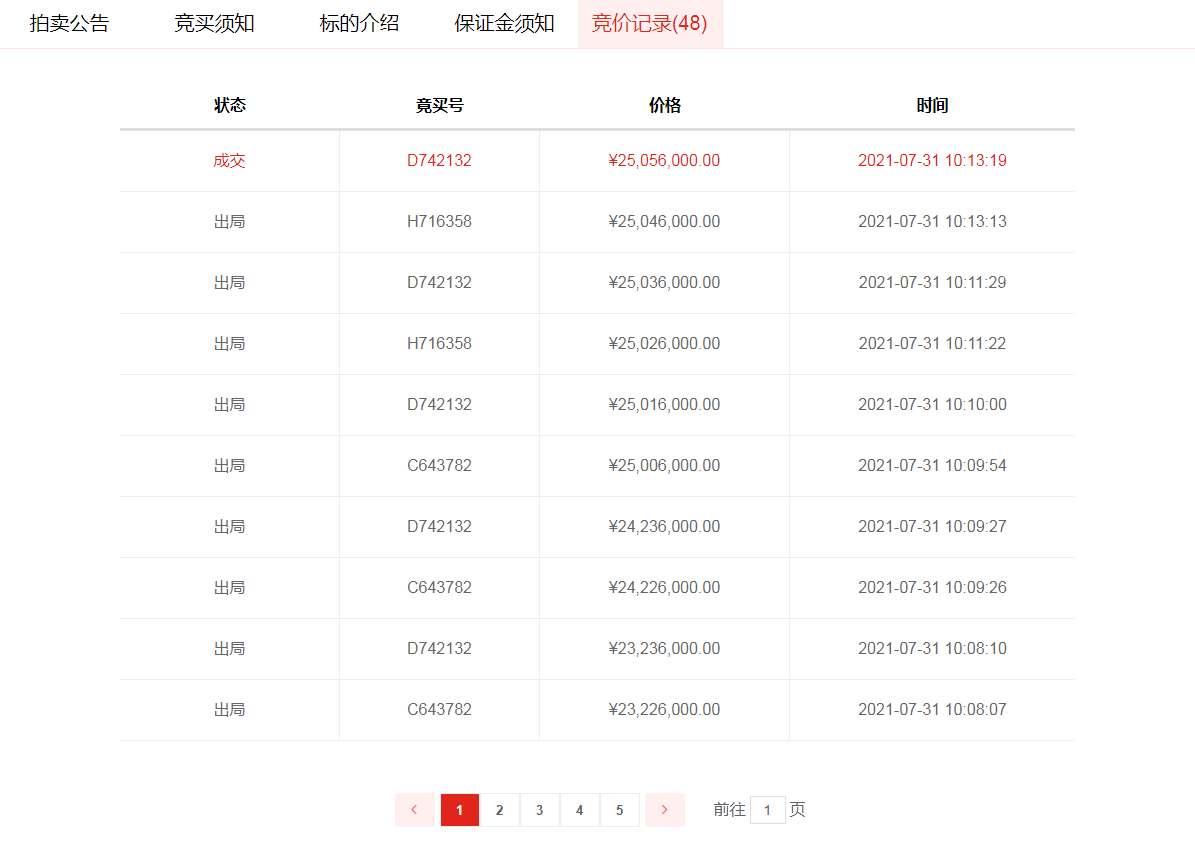Click price ¥25,026,000.00

point(665,344)
